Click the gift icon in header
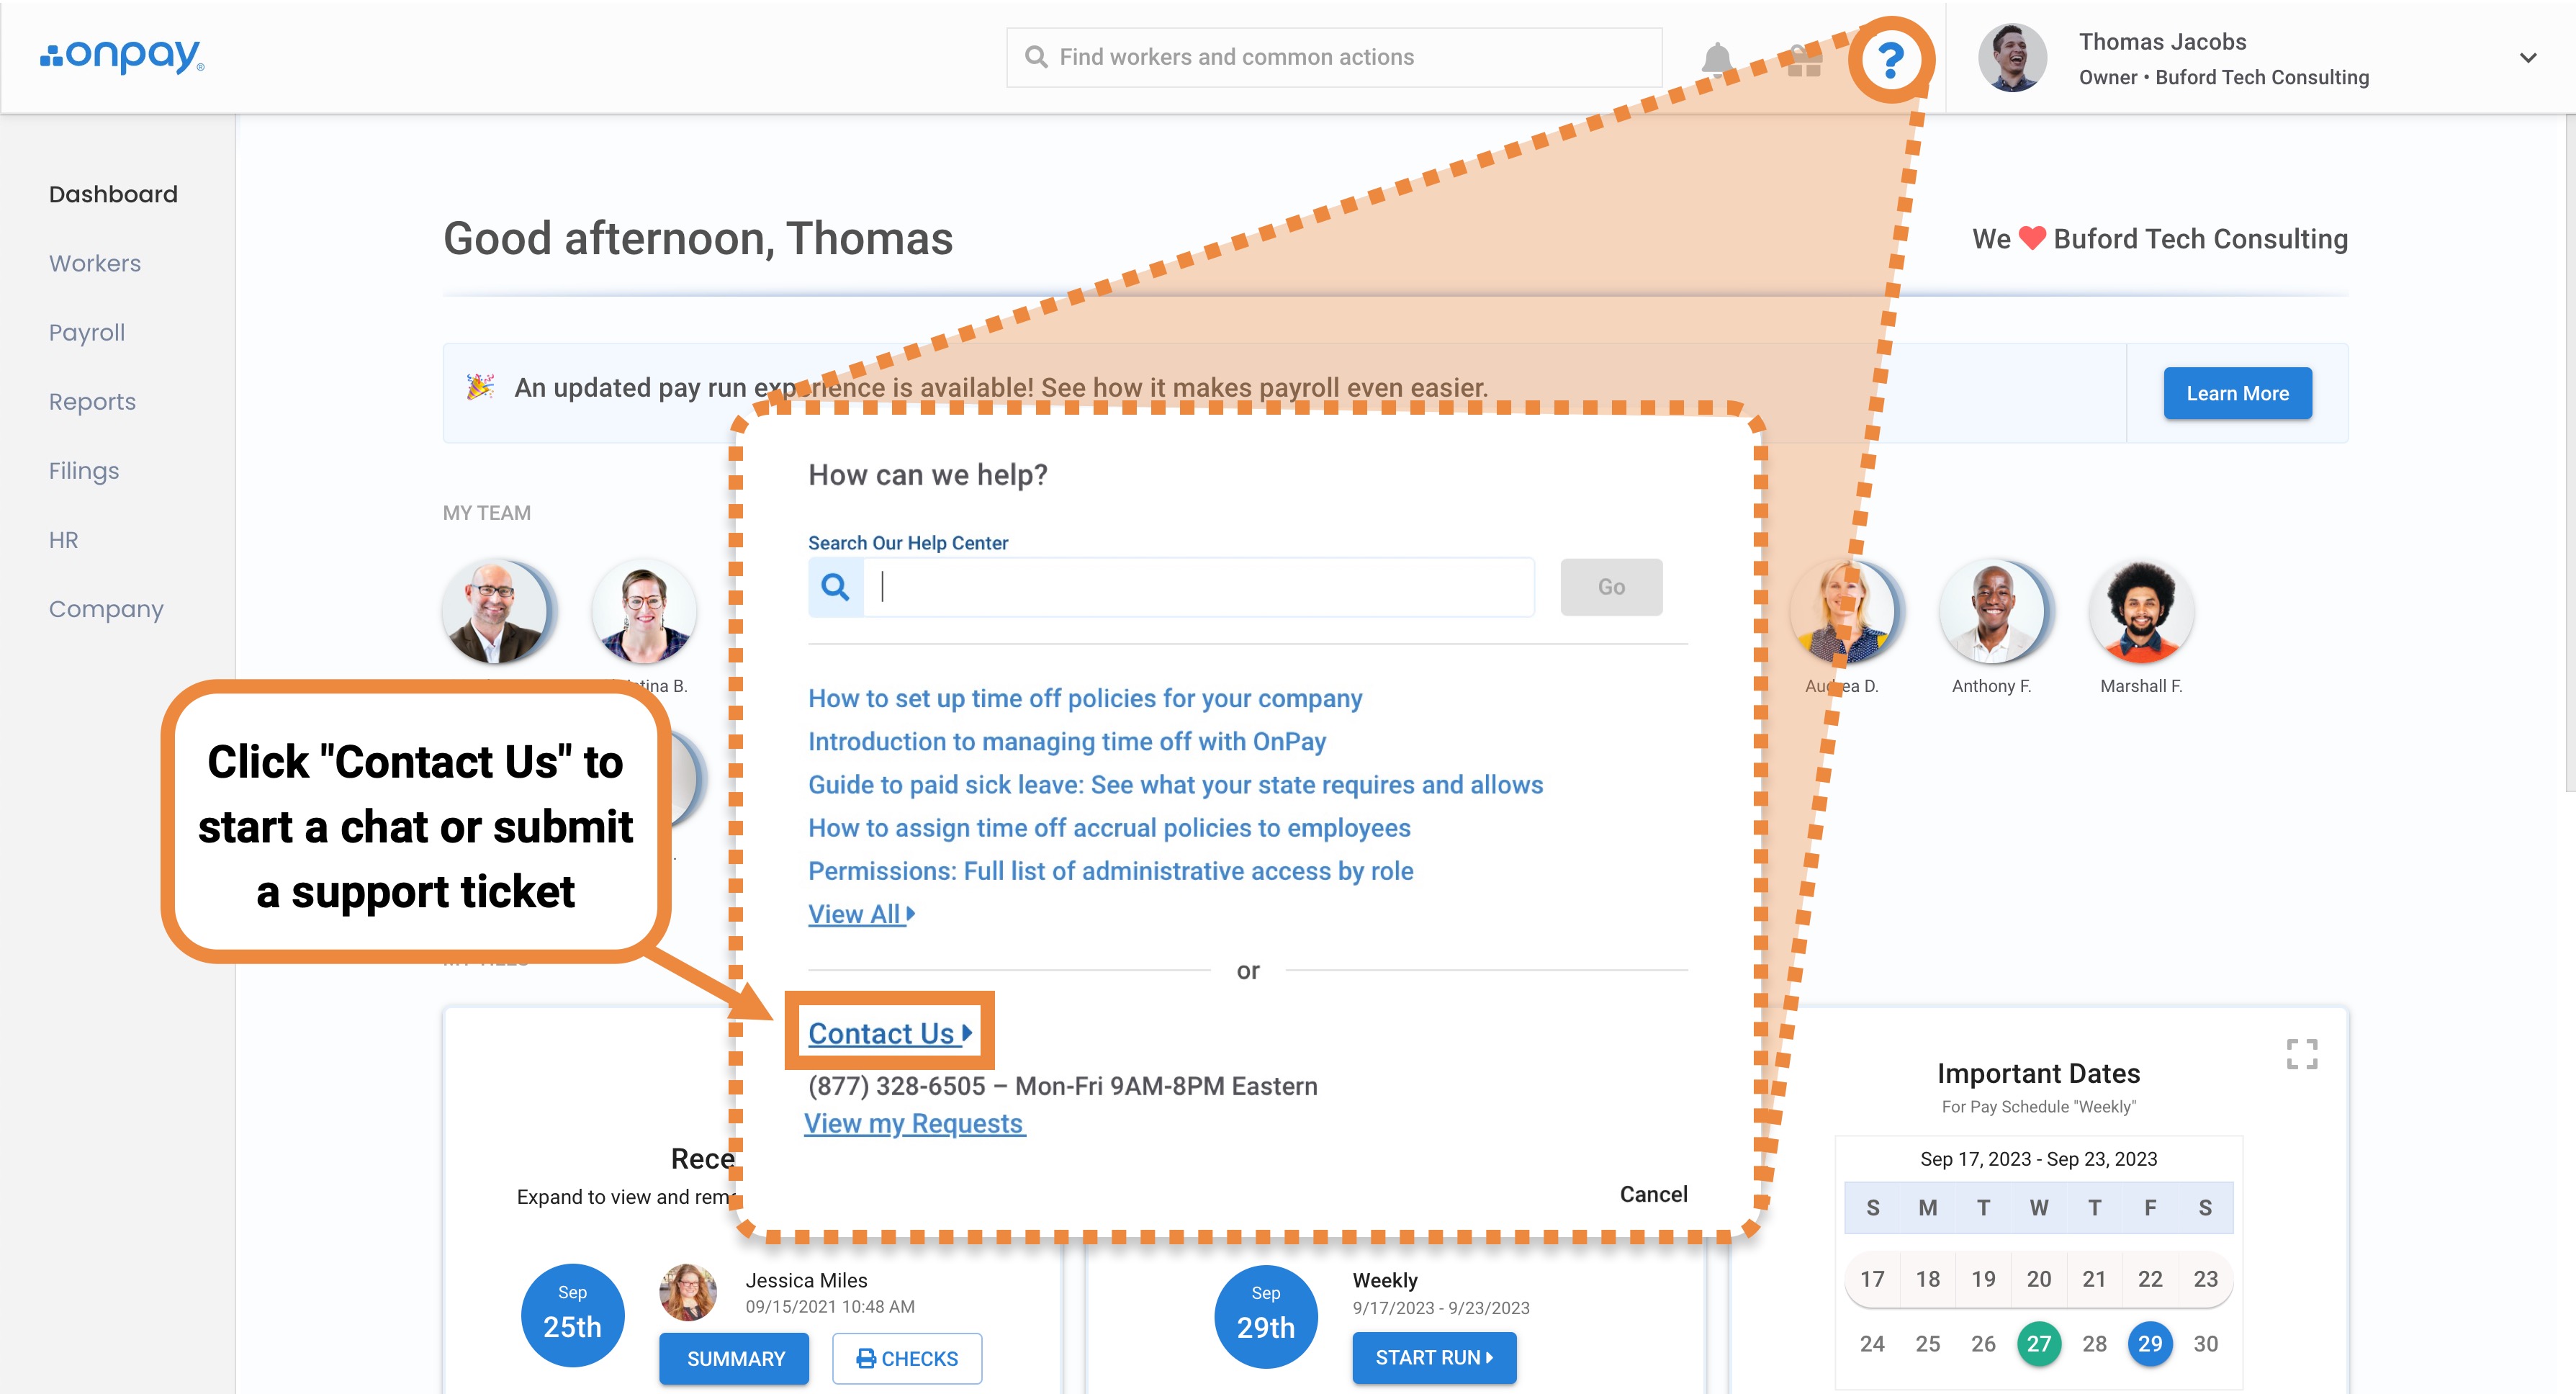 (1804, 61)
